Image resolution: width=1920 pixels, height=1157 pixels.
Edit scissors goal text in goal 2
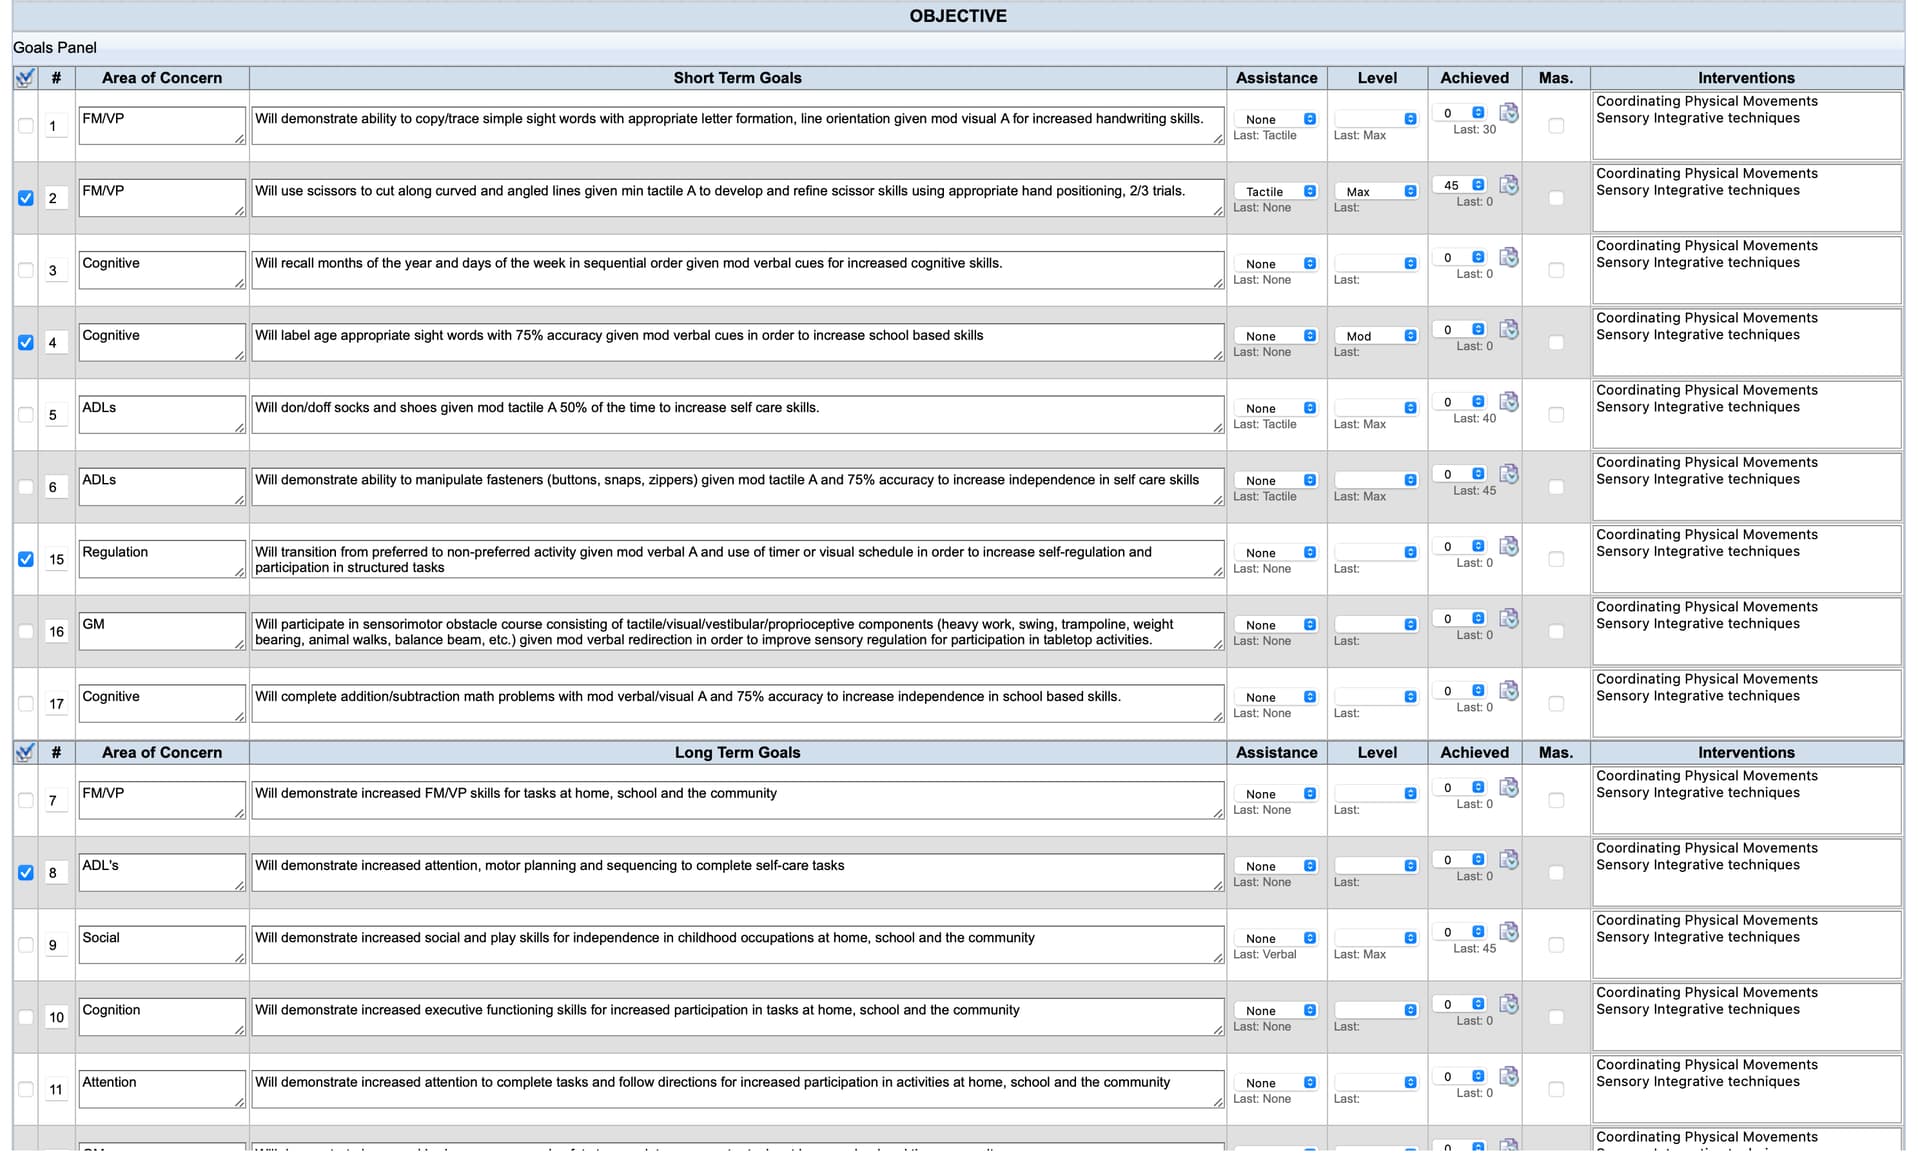coord(738,198)
